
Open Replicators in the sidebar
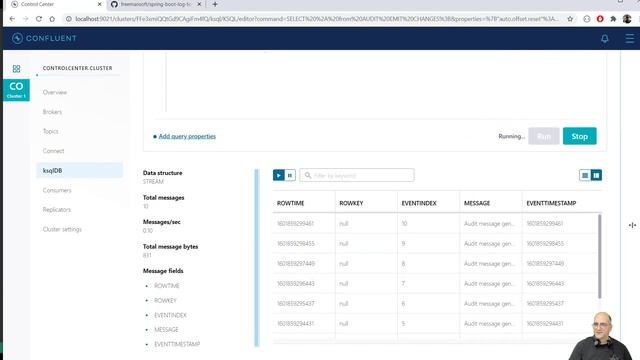(x=57, y=210)
